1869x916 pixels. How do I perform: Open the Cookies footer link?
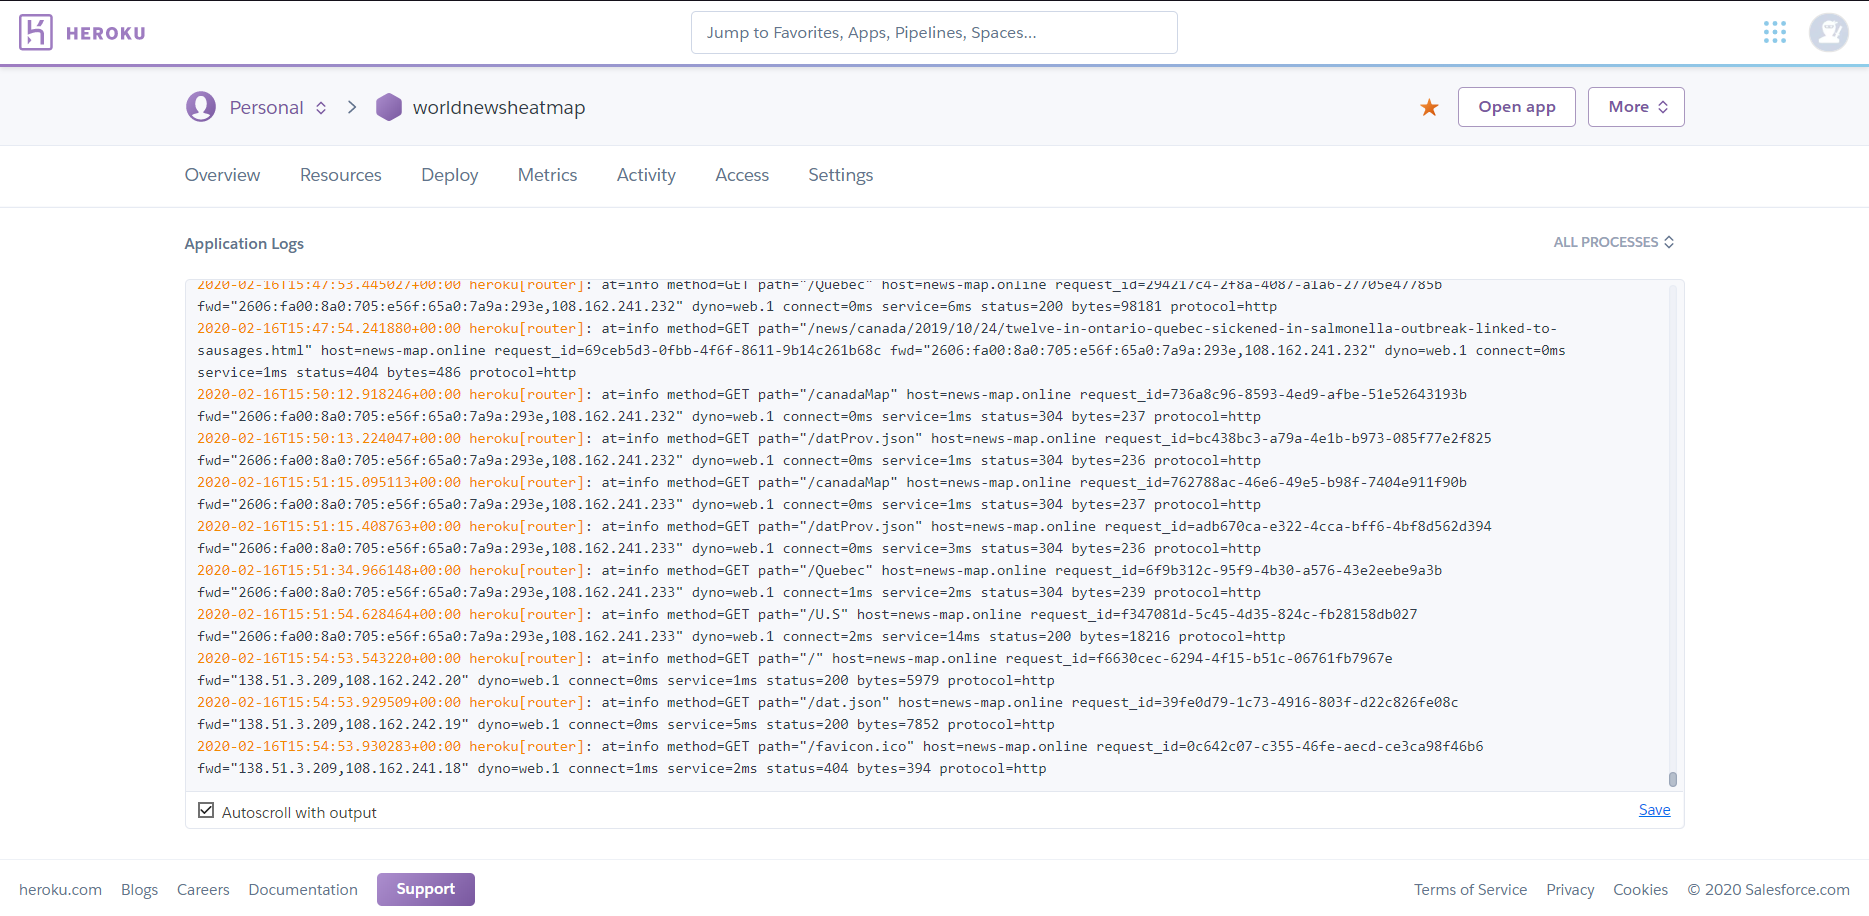pos(1640,890)
